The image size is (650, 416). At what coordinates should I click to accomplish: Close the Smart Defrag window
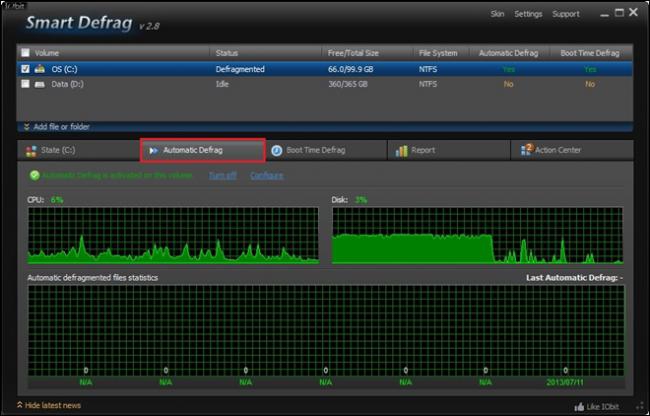tap(633, 12)
